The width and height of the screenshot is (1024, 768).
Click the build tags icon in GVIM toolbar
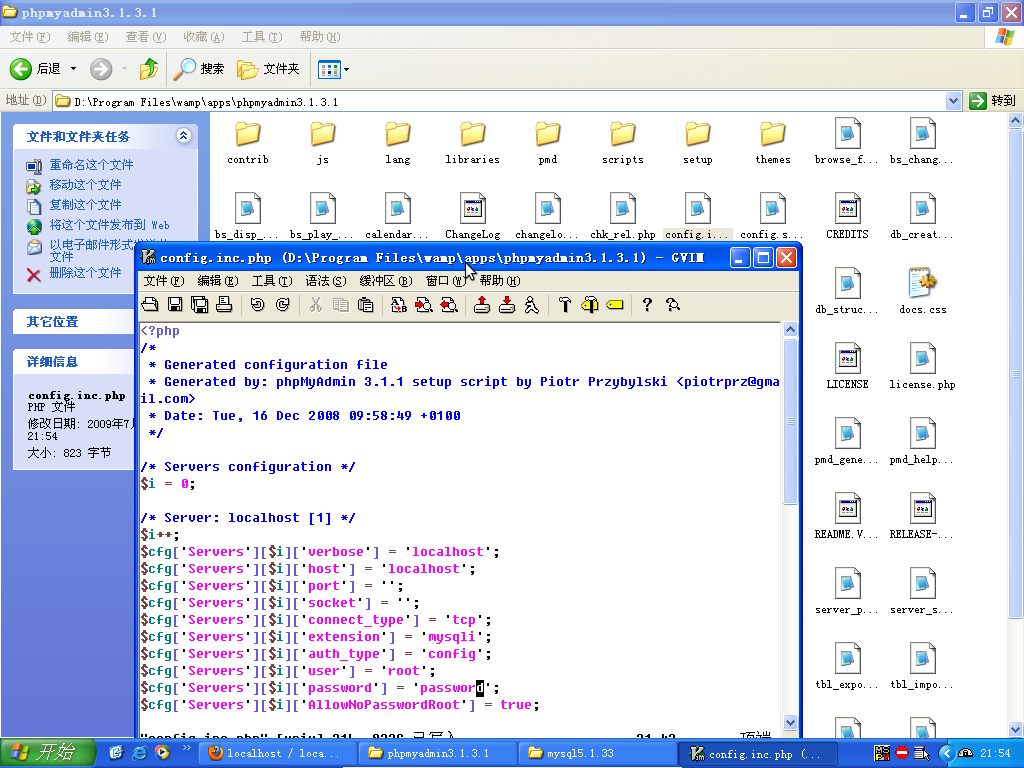click(x=590, y=305)
